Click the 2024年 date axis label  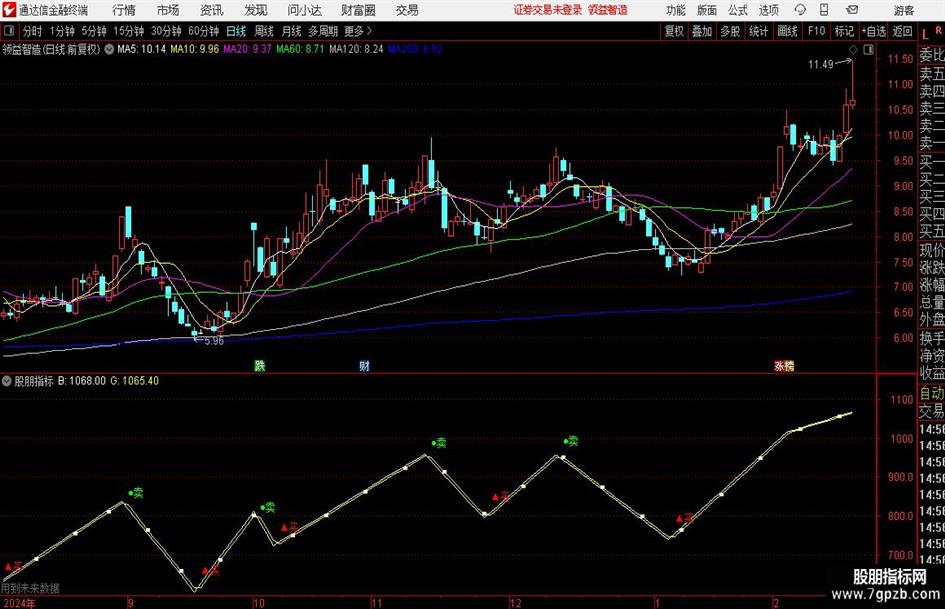click(x=19, y=603)
